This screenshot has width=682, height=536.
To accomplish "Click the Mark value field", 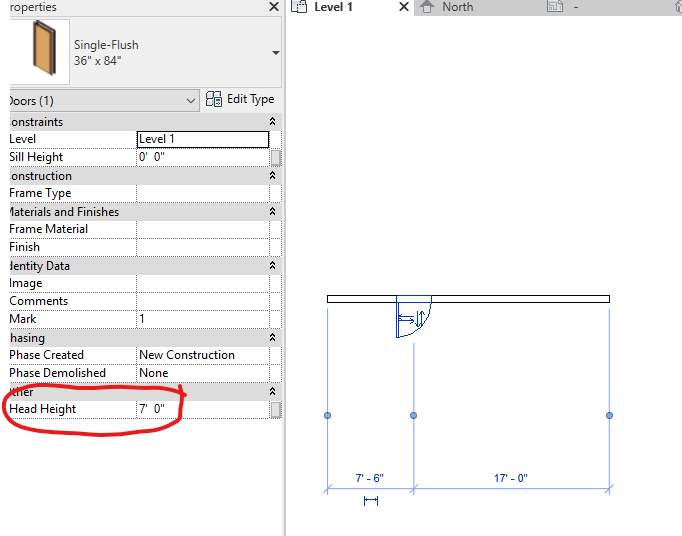I will point(203,319).
